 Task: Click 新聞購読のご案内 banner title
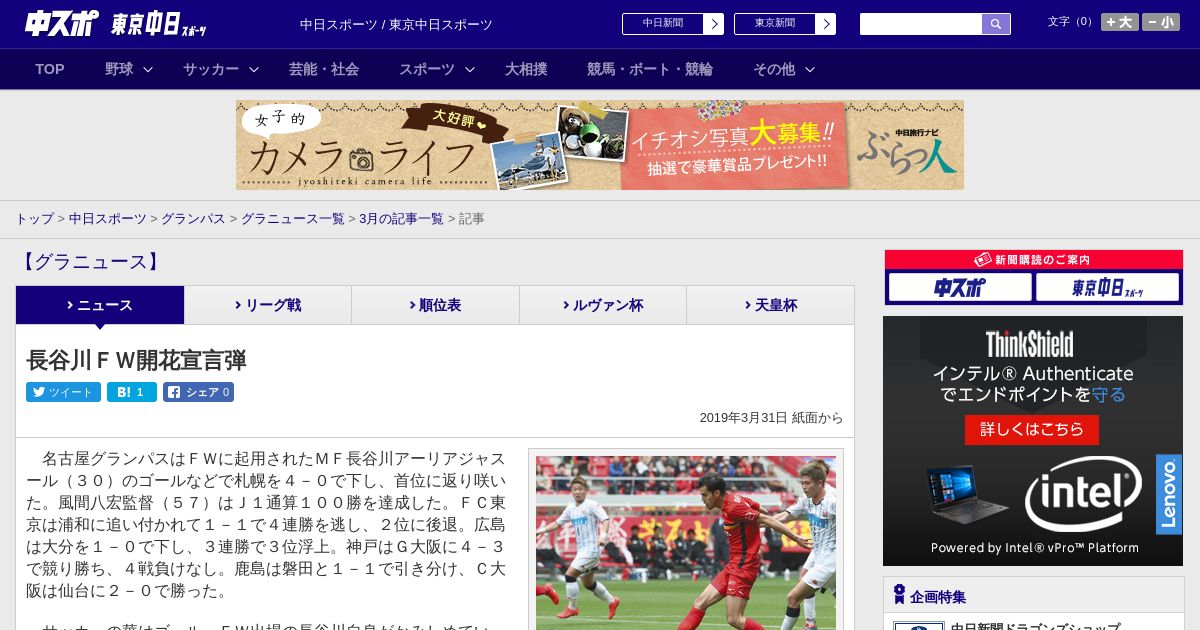click(1033, 259)
